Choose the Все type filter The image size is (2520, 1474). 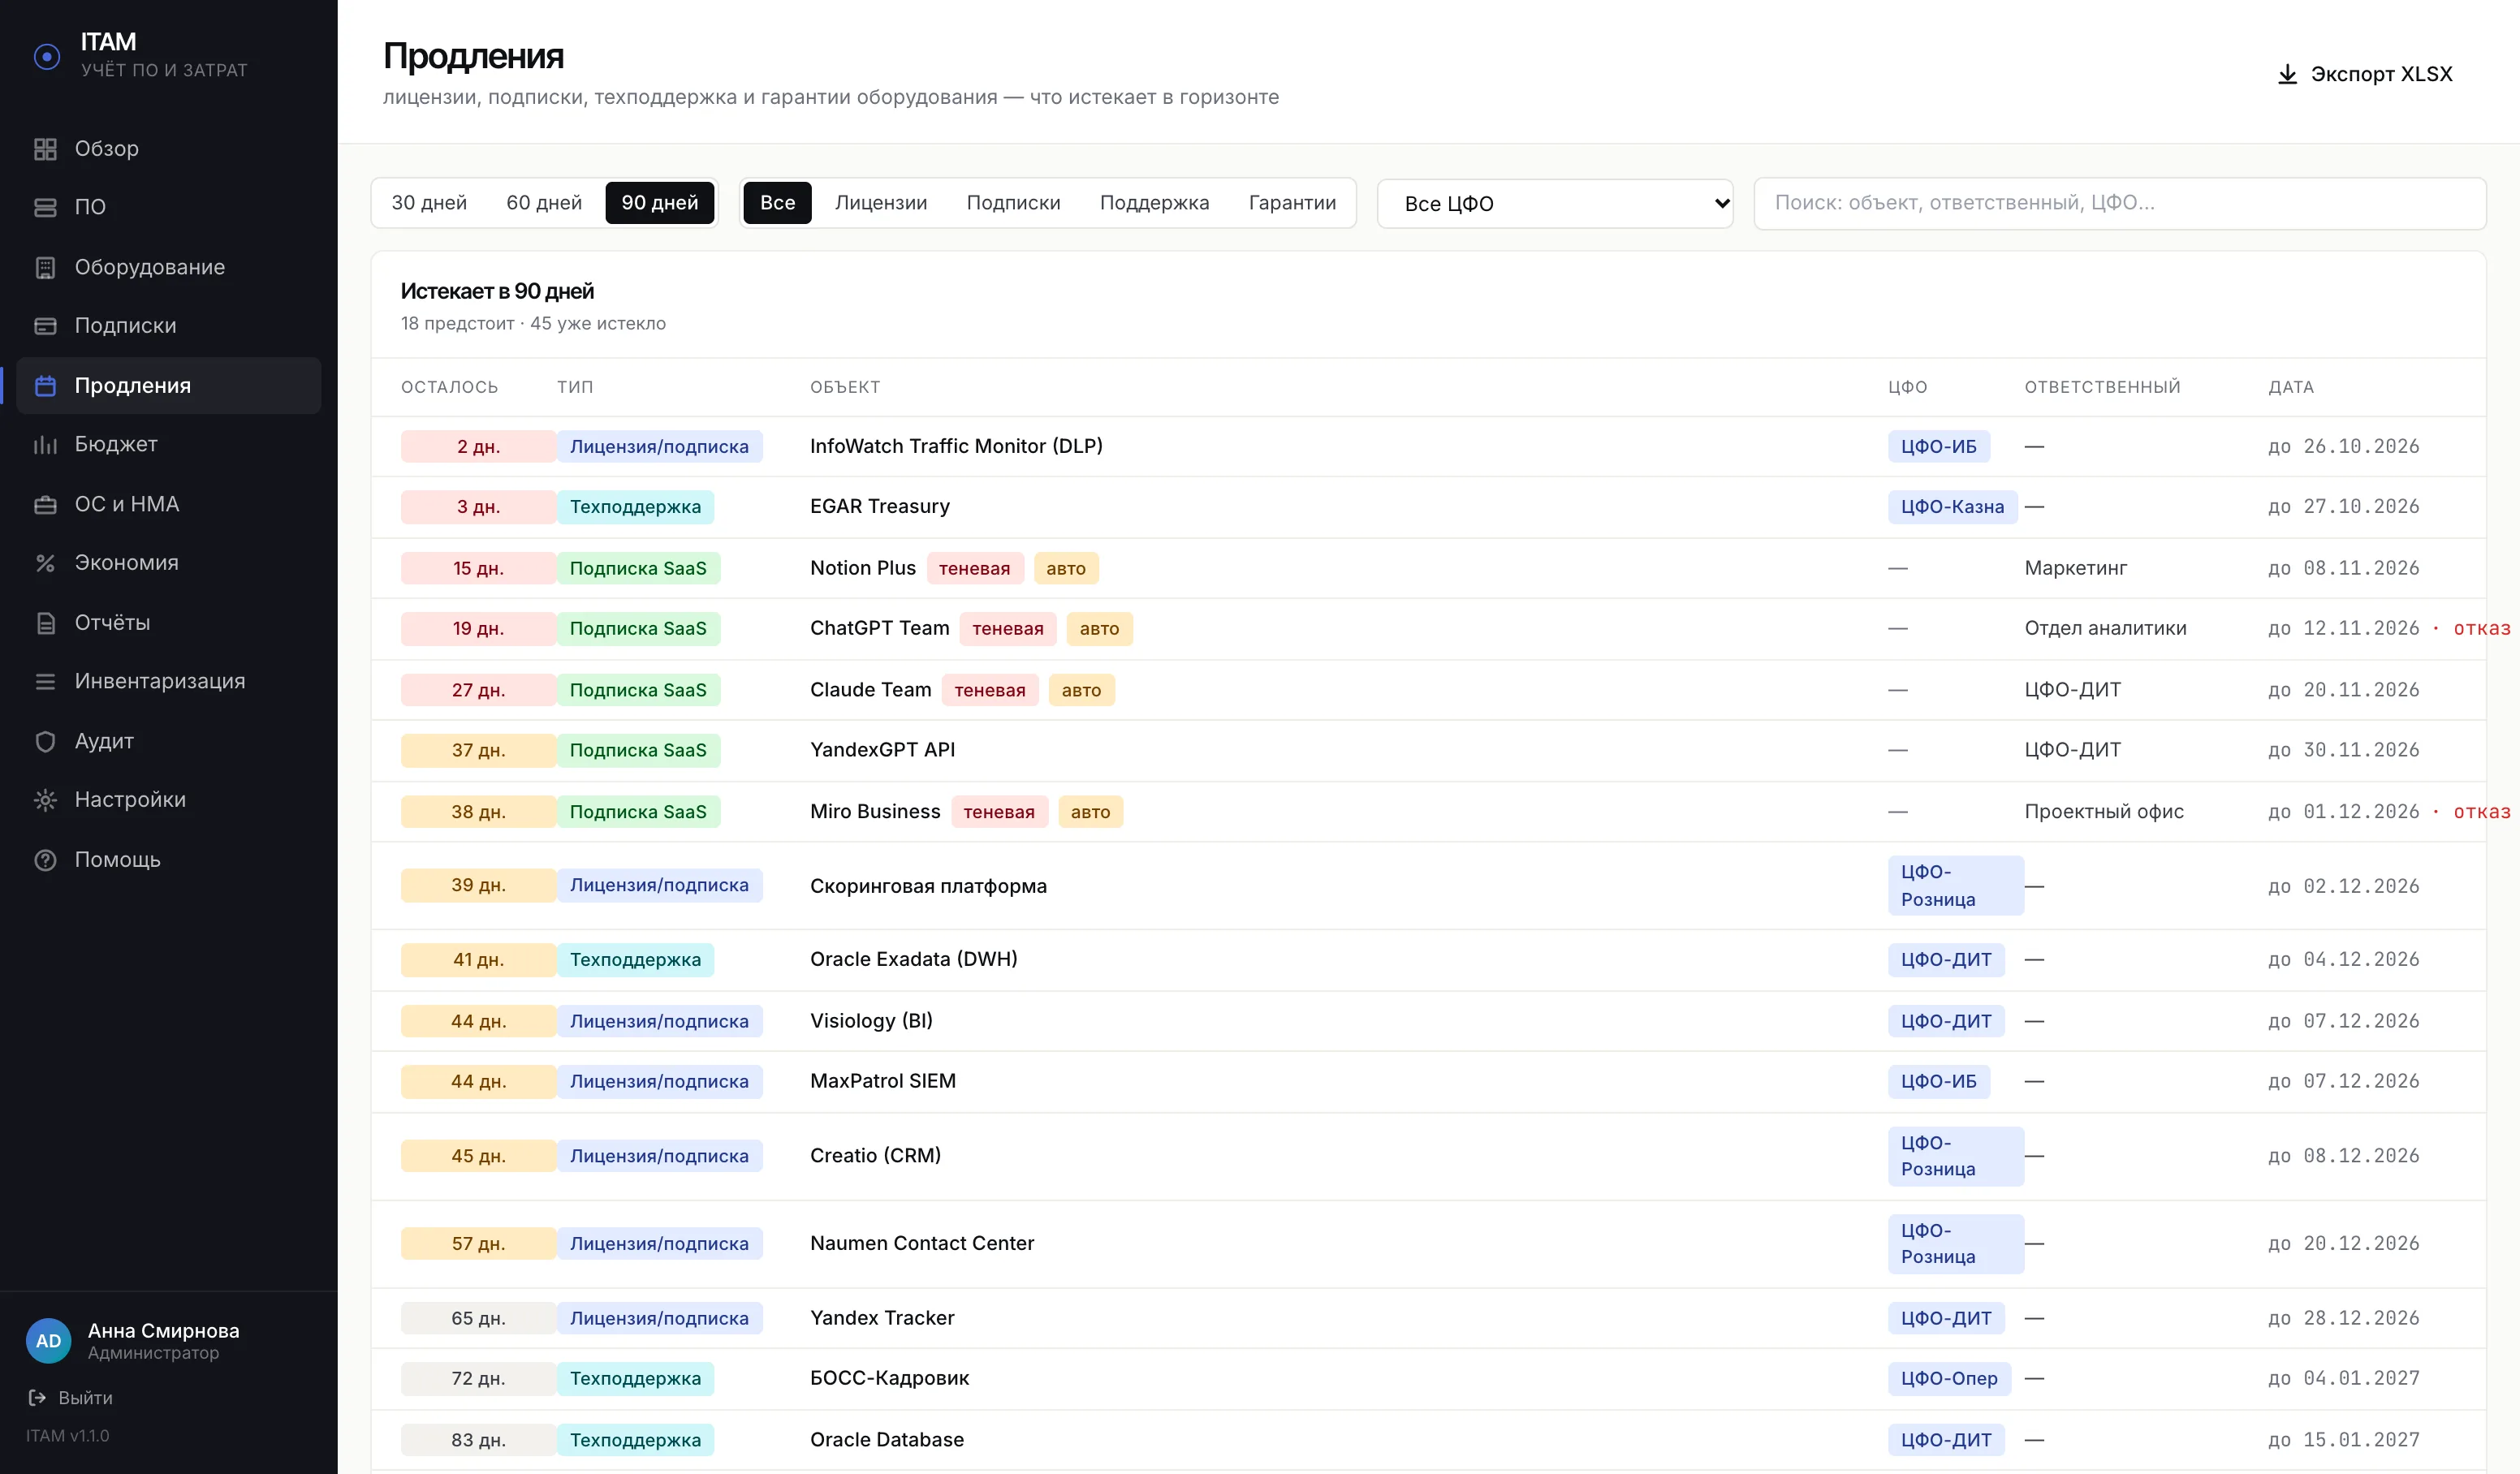click(777, 203)
